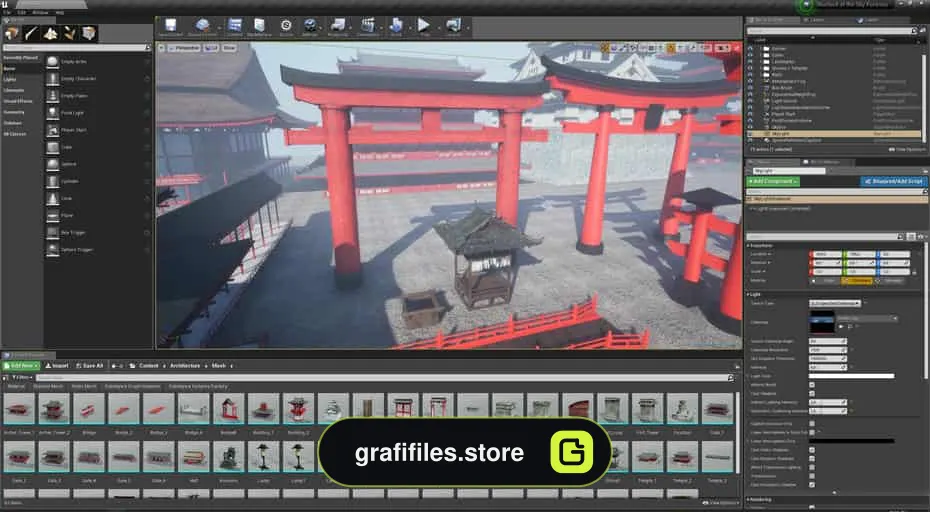This screenshot has width=930, height=512.
Task: Click the Substance toolbar icon
Action: pyautogui.click(x=286, y=27)
